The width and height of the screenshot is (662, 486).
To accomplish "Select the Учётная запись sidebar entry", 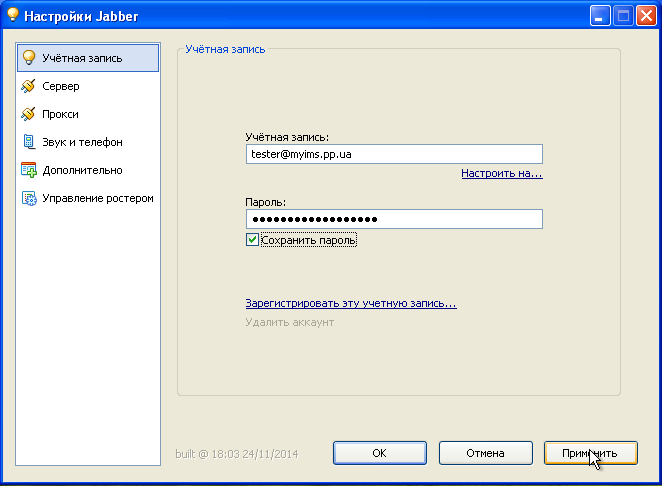I will (88, 58).
